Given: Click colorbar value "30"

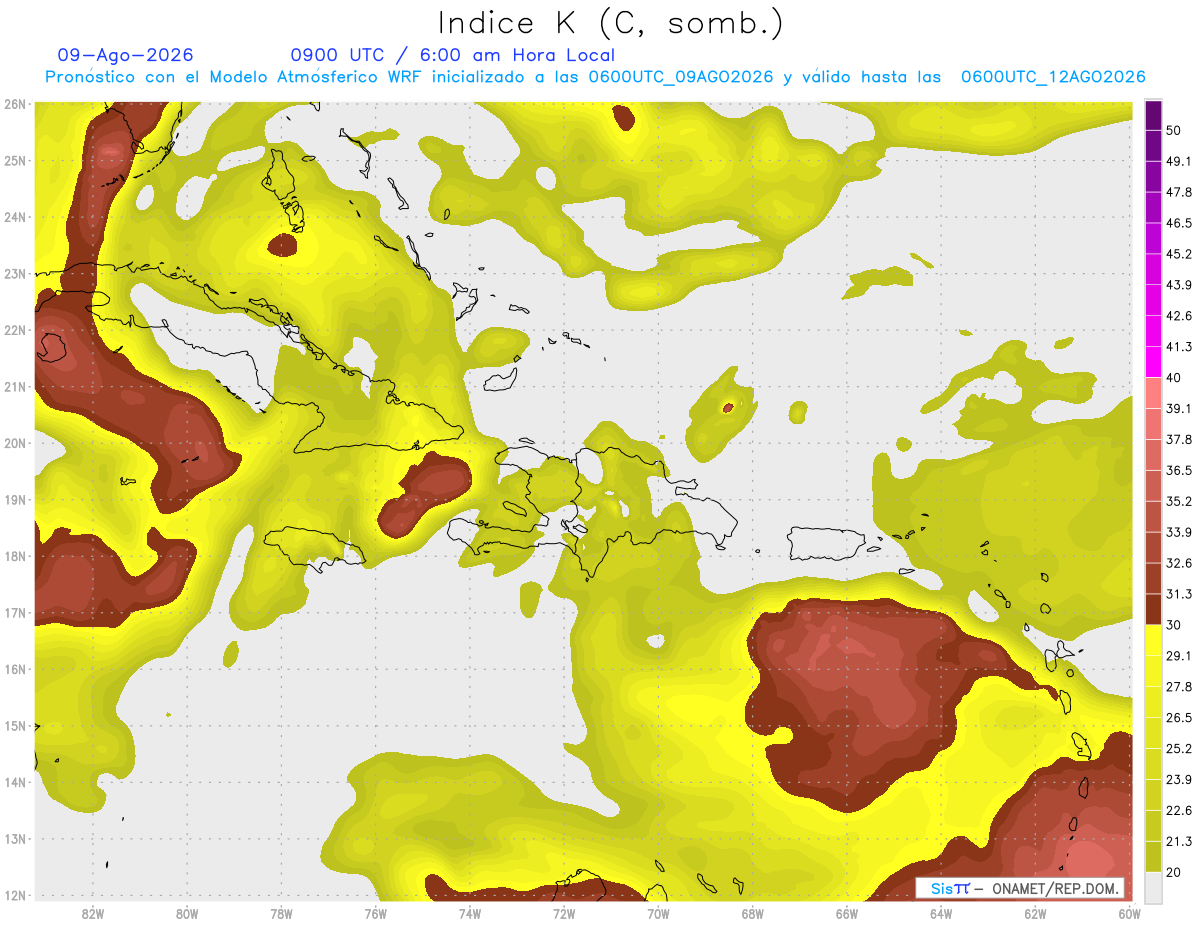Looking at the screenshot, I should click(1175, 625).
